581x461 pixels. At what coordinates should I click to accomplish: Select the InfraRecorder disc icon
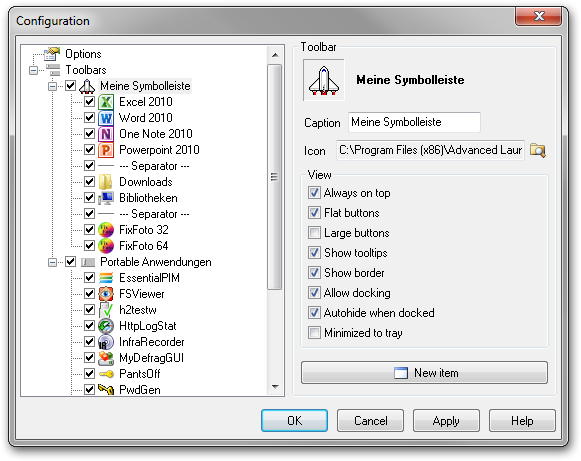click(x=106, y=342)
